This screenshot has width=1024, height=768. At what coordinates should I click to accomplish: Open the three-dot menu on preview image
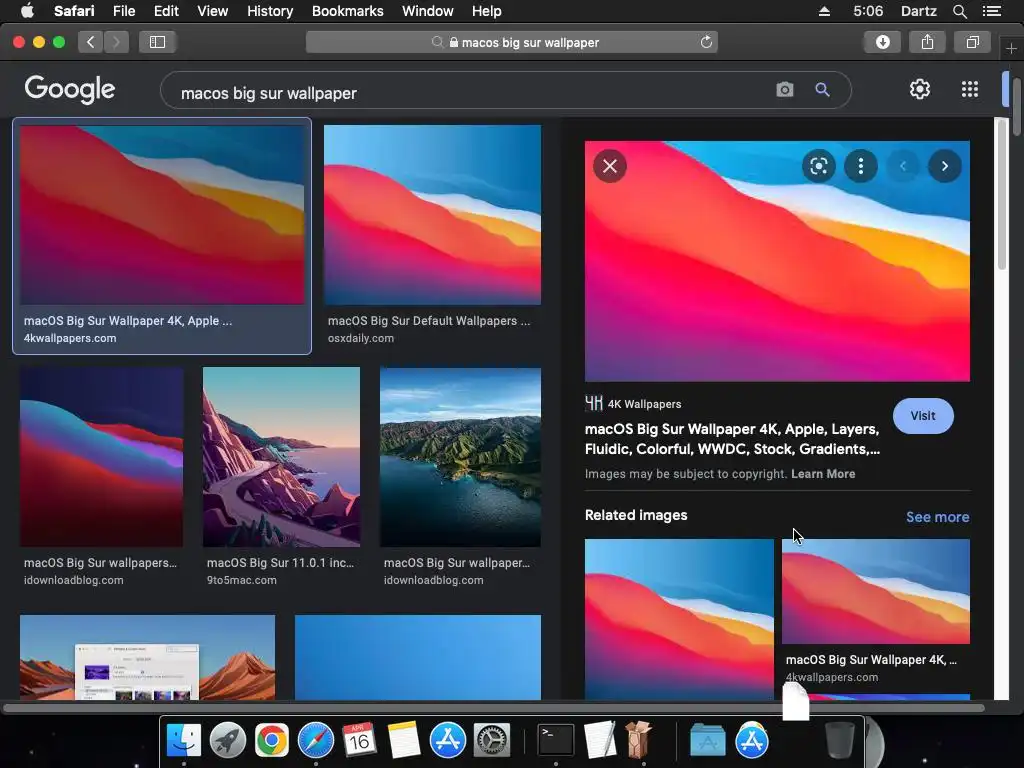click(861, 166)
